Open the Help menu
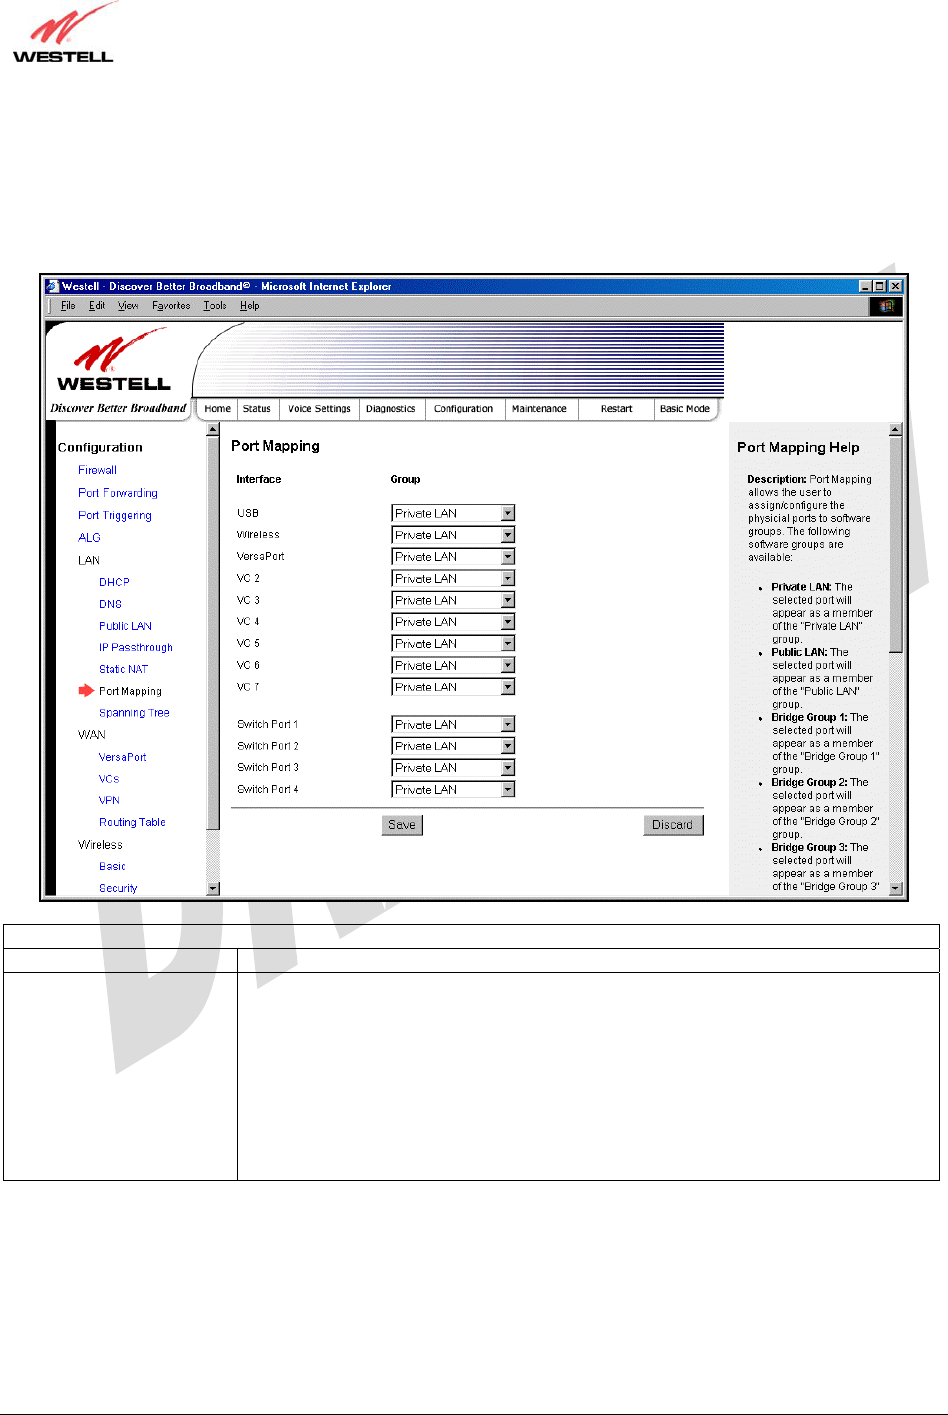The width and height of the screenshot is (948, 1415). coord(250,306)
